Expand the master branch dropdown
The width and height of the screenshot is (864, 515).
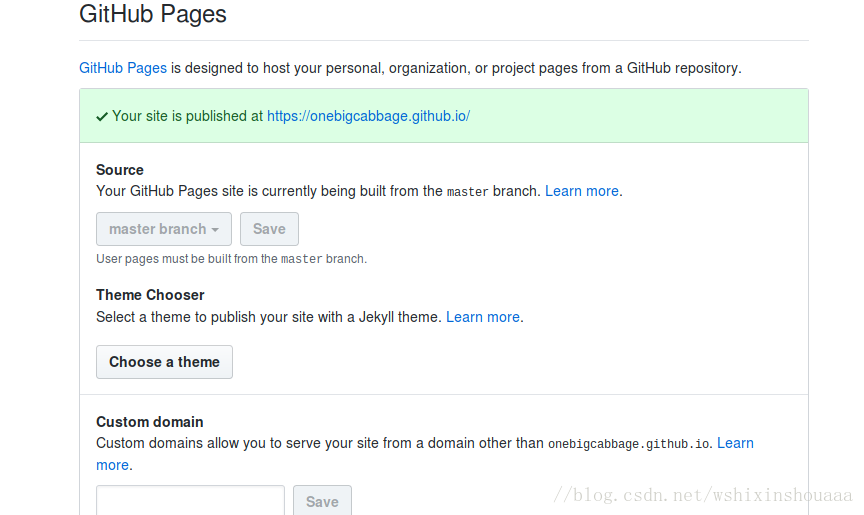coord(164,229)
